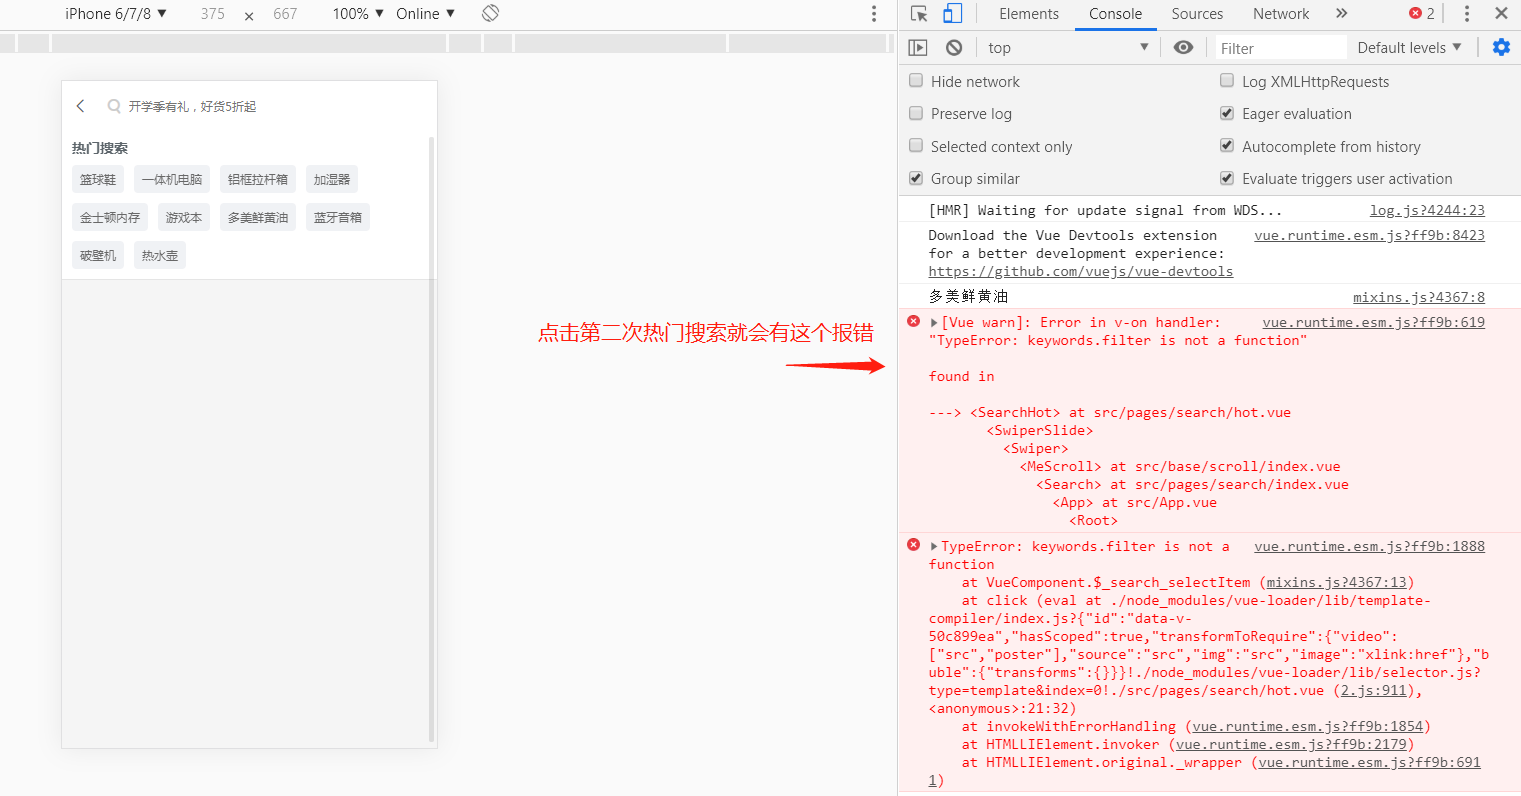Expand the TypeError stack trace triangle

934,546
